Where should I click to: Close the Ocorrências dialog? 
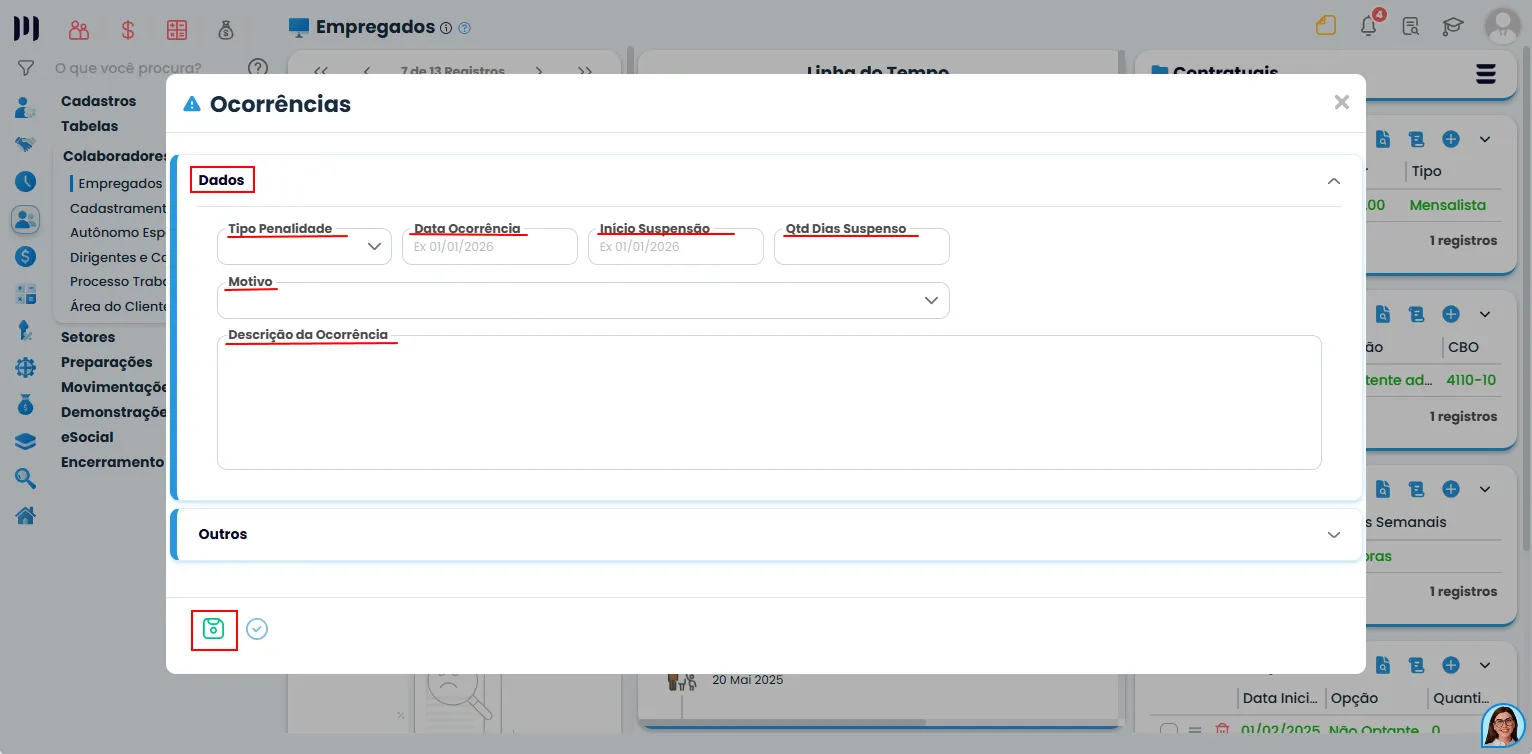(x=1342, y=102)
